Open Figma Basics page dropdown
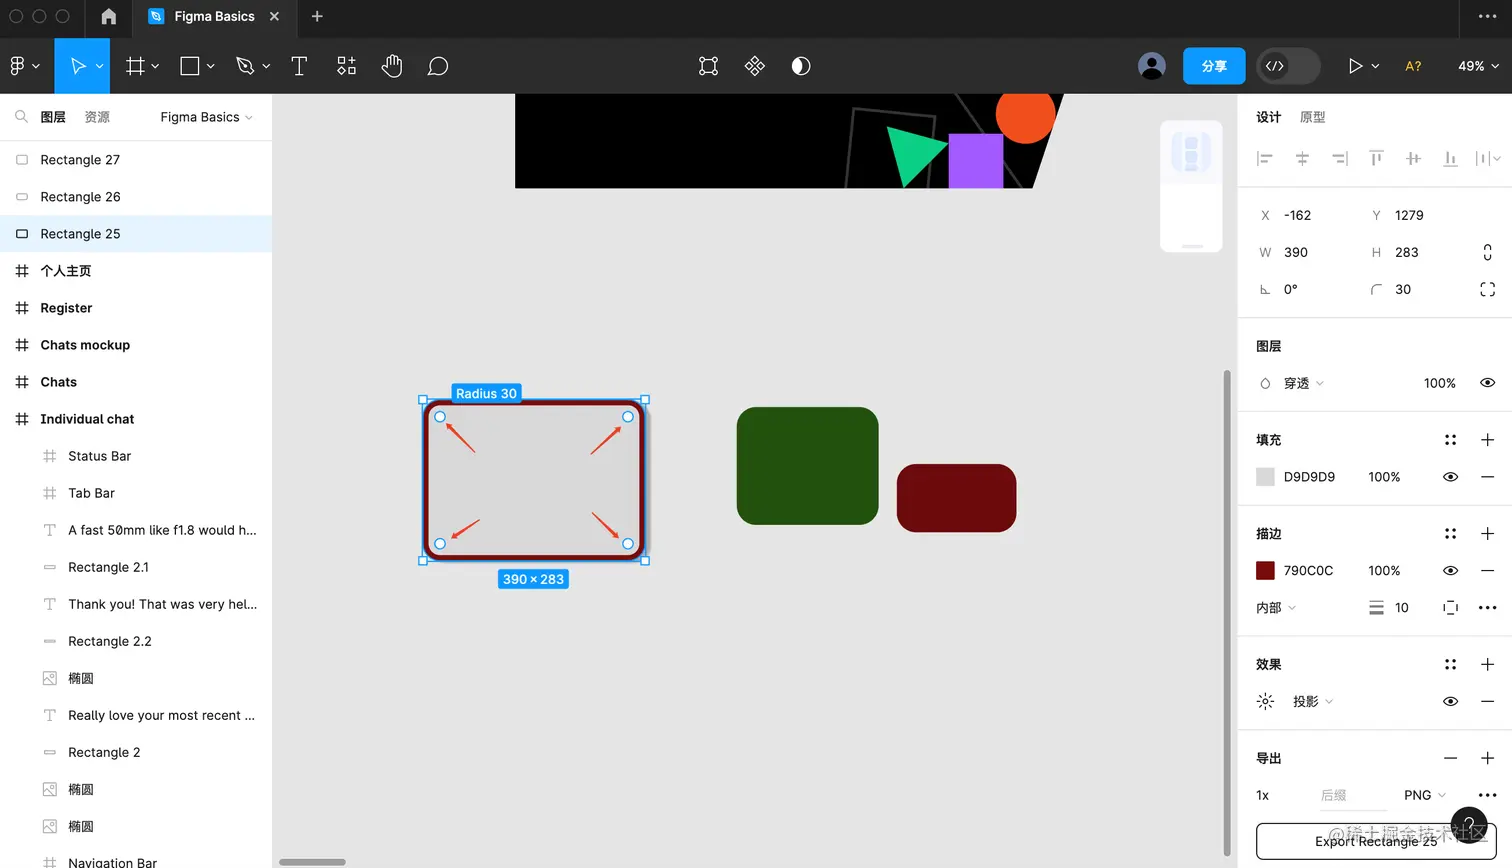1512x868 pixels. (x=206, y=117)
